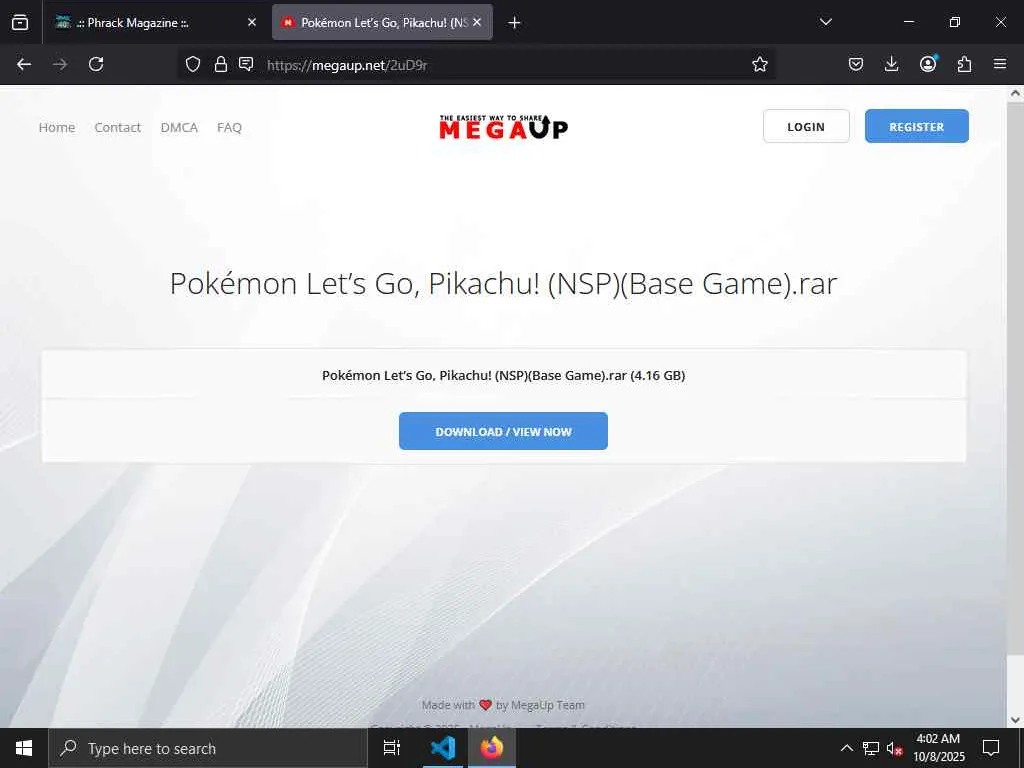Viewport: 1024px width, 768px height.
Task: Go to the Home link
Action: coord(57,127)
